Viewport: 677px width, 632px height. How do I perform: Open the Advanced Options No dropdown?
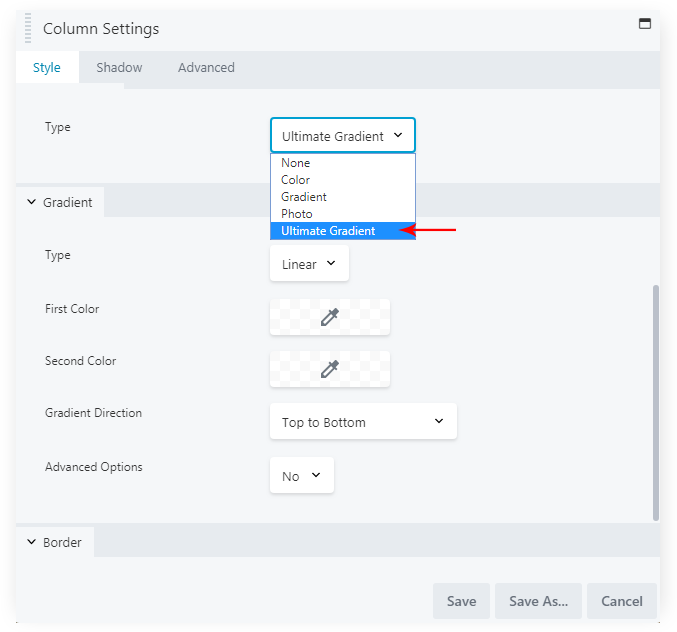coord(301,476)
